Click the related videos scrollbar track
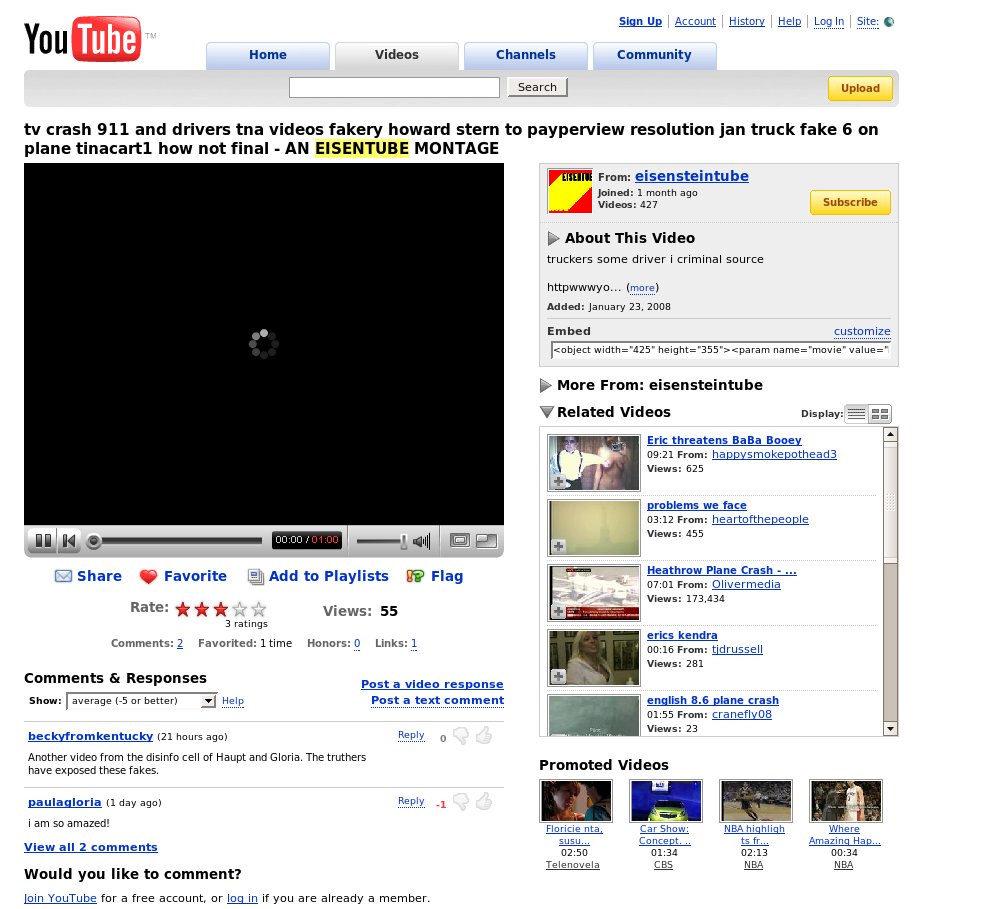This screenshot has height=909, width=1008. pyautogui.click(x=890, y=643)
